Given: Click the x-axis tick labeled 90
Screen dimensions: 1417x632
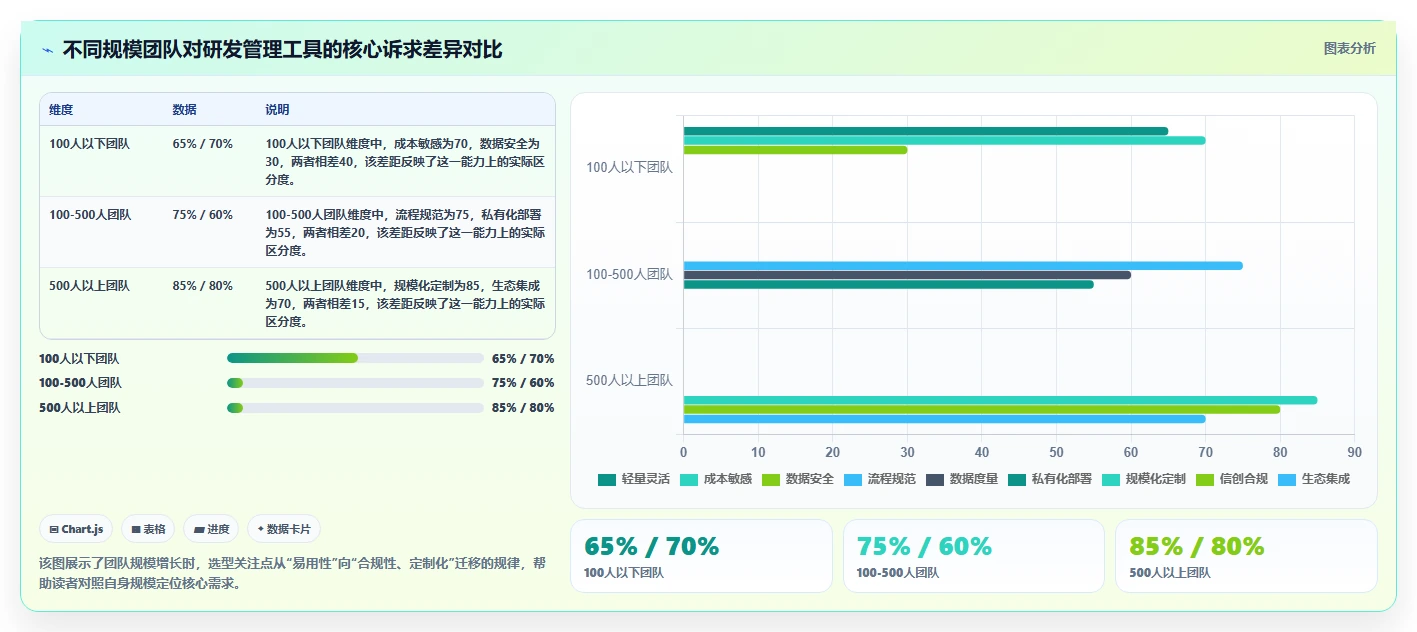Looking at the screenshot, I should (1354, 453).
